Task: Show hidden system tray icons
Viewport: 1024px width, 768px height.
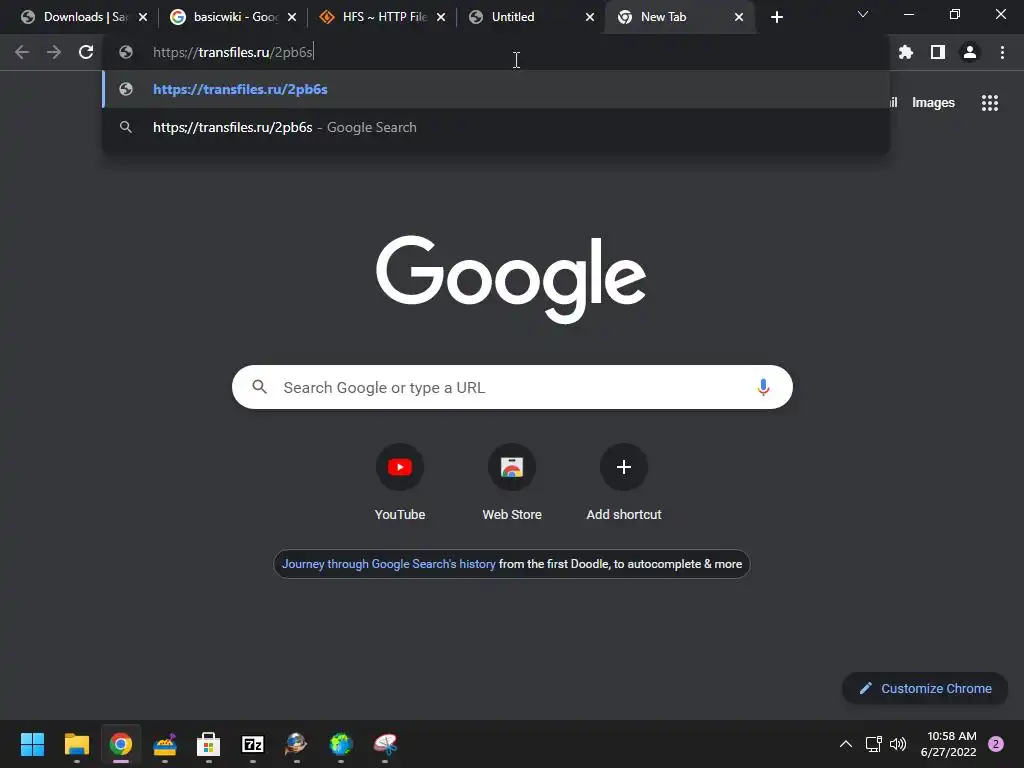Action: point(846,744)
